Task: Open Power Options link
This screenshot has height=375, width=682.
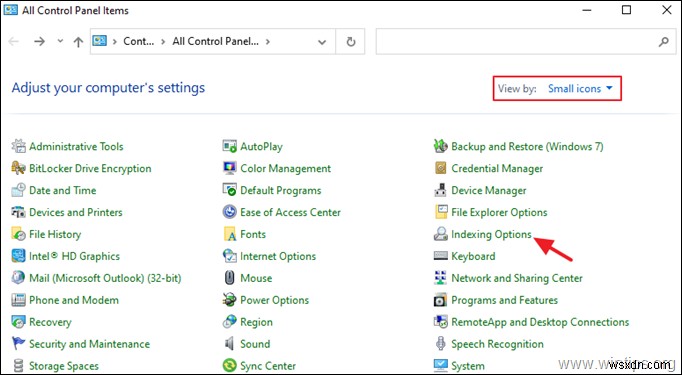Action: (x=274, y=300)
